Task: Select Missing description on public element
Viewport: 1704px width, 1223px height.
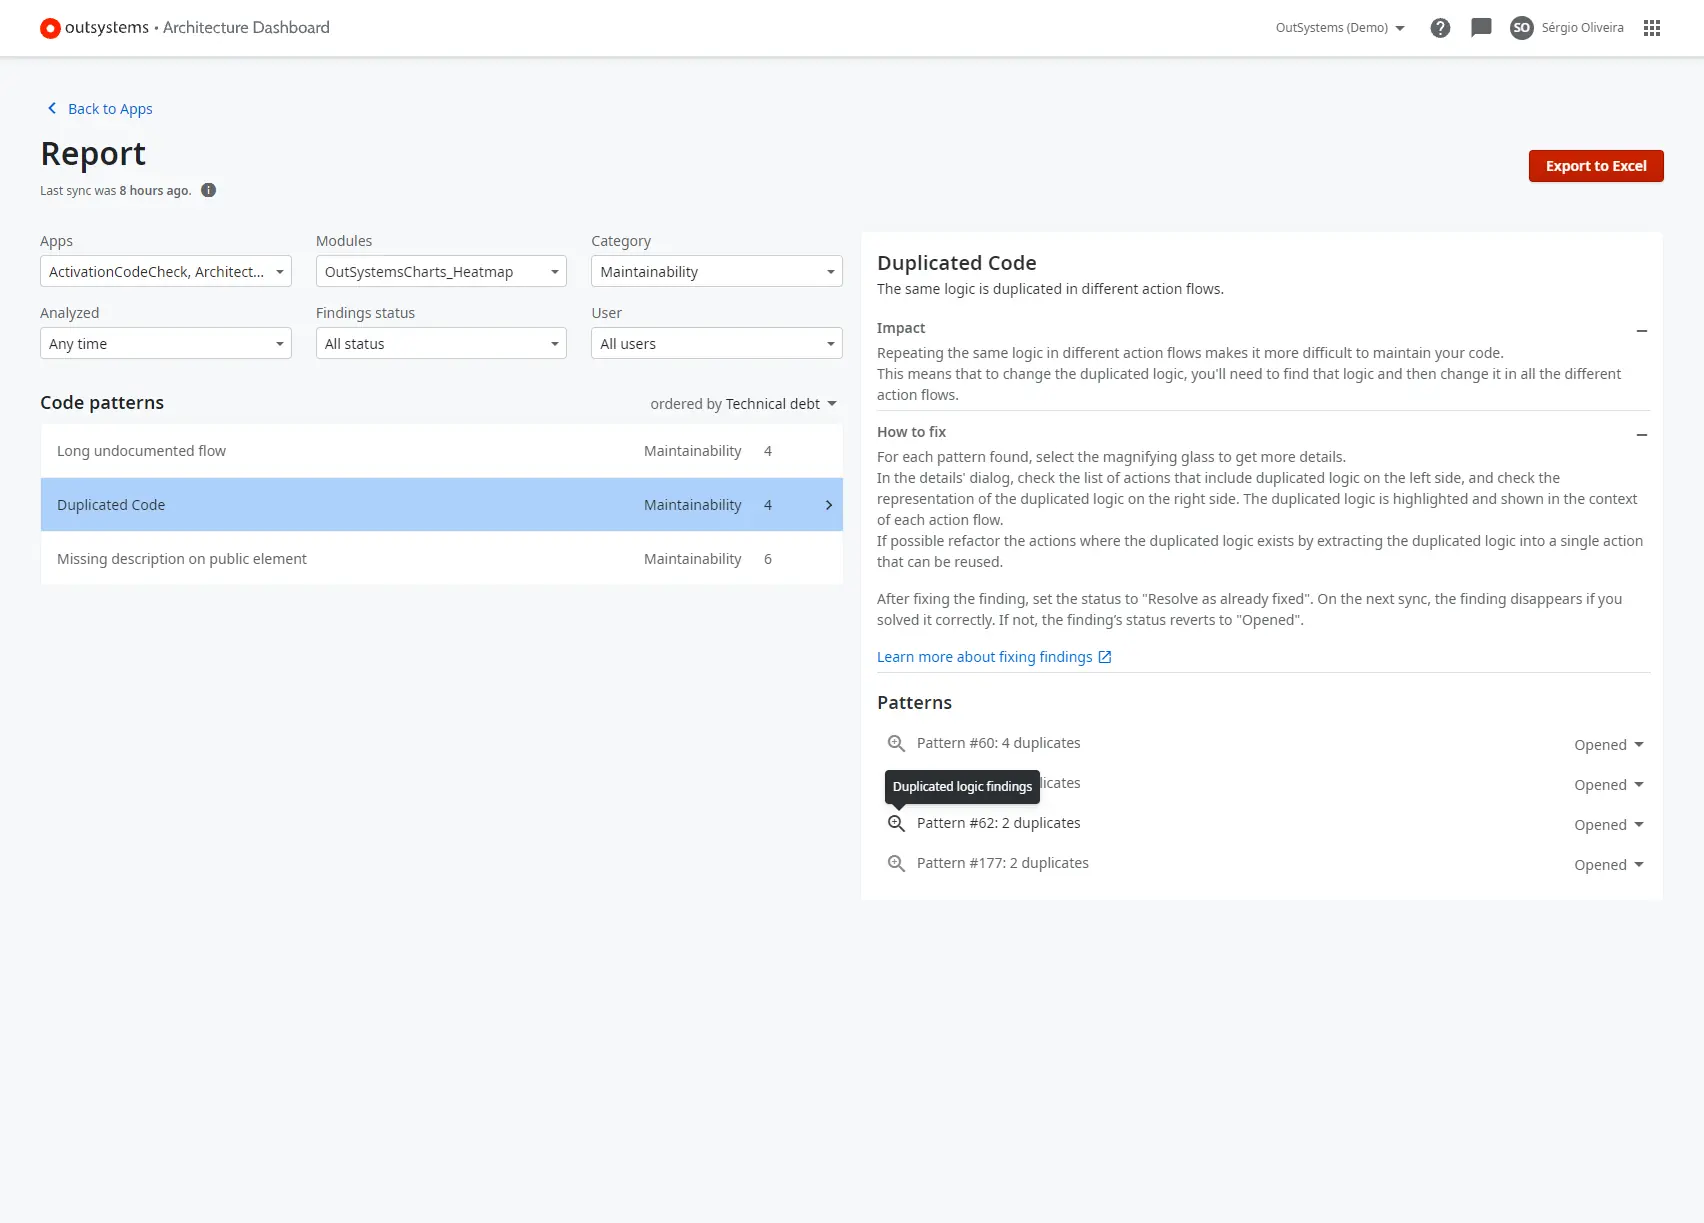Action: pos(441,559)
